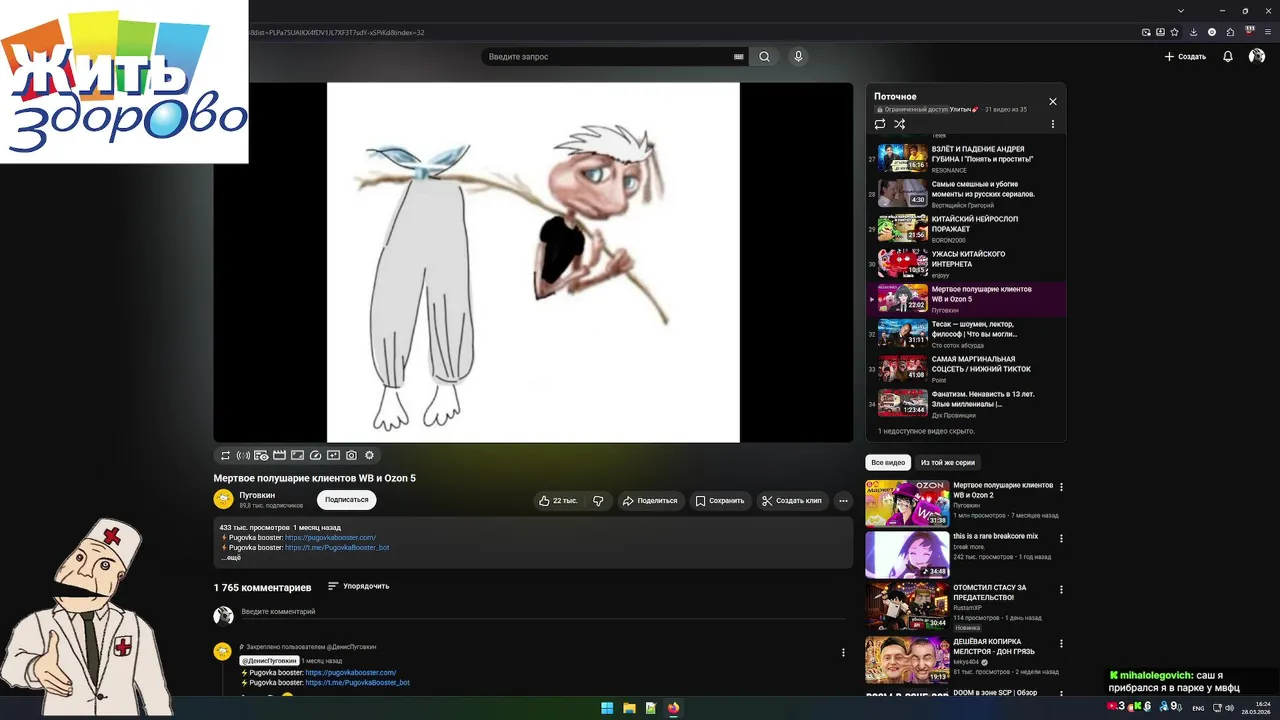
Task: Expand the description with ...ещё
Action: pos(231,557)
